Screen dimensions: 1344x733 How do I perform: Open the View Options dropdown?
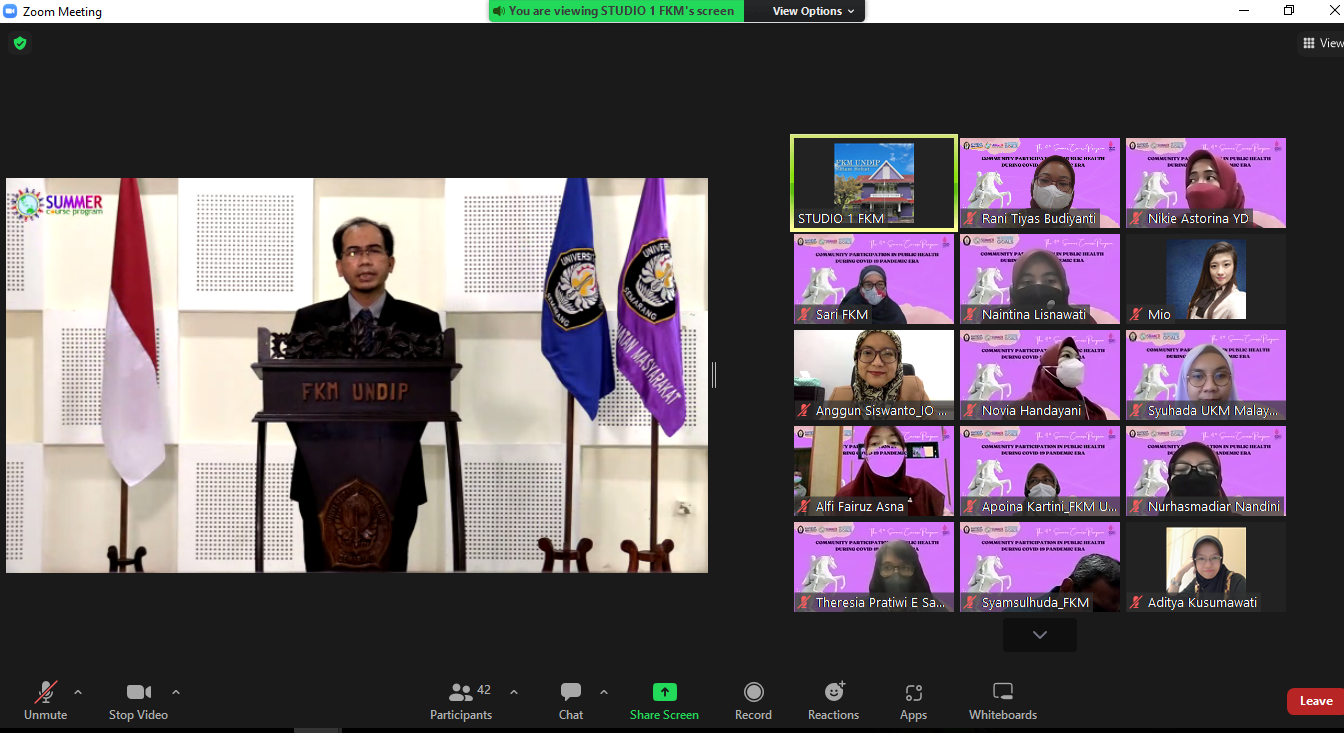point(813,11)
